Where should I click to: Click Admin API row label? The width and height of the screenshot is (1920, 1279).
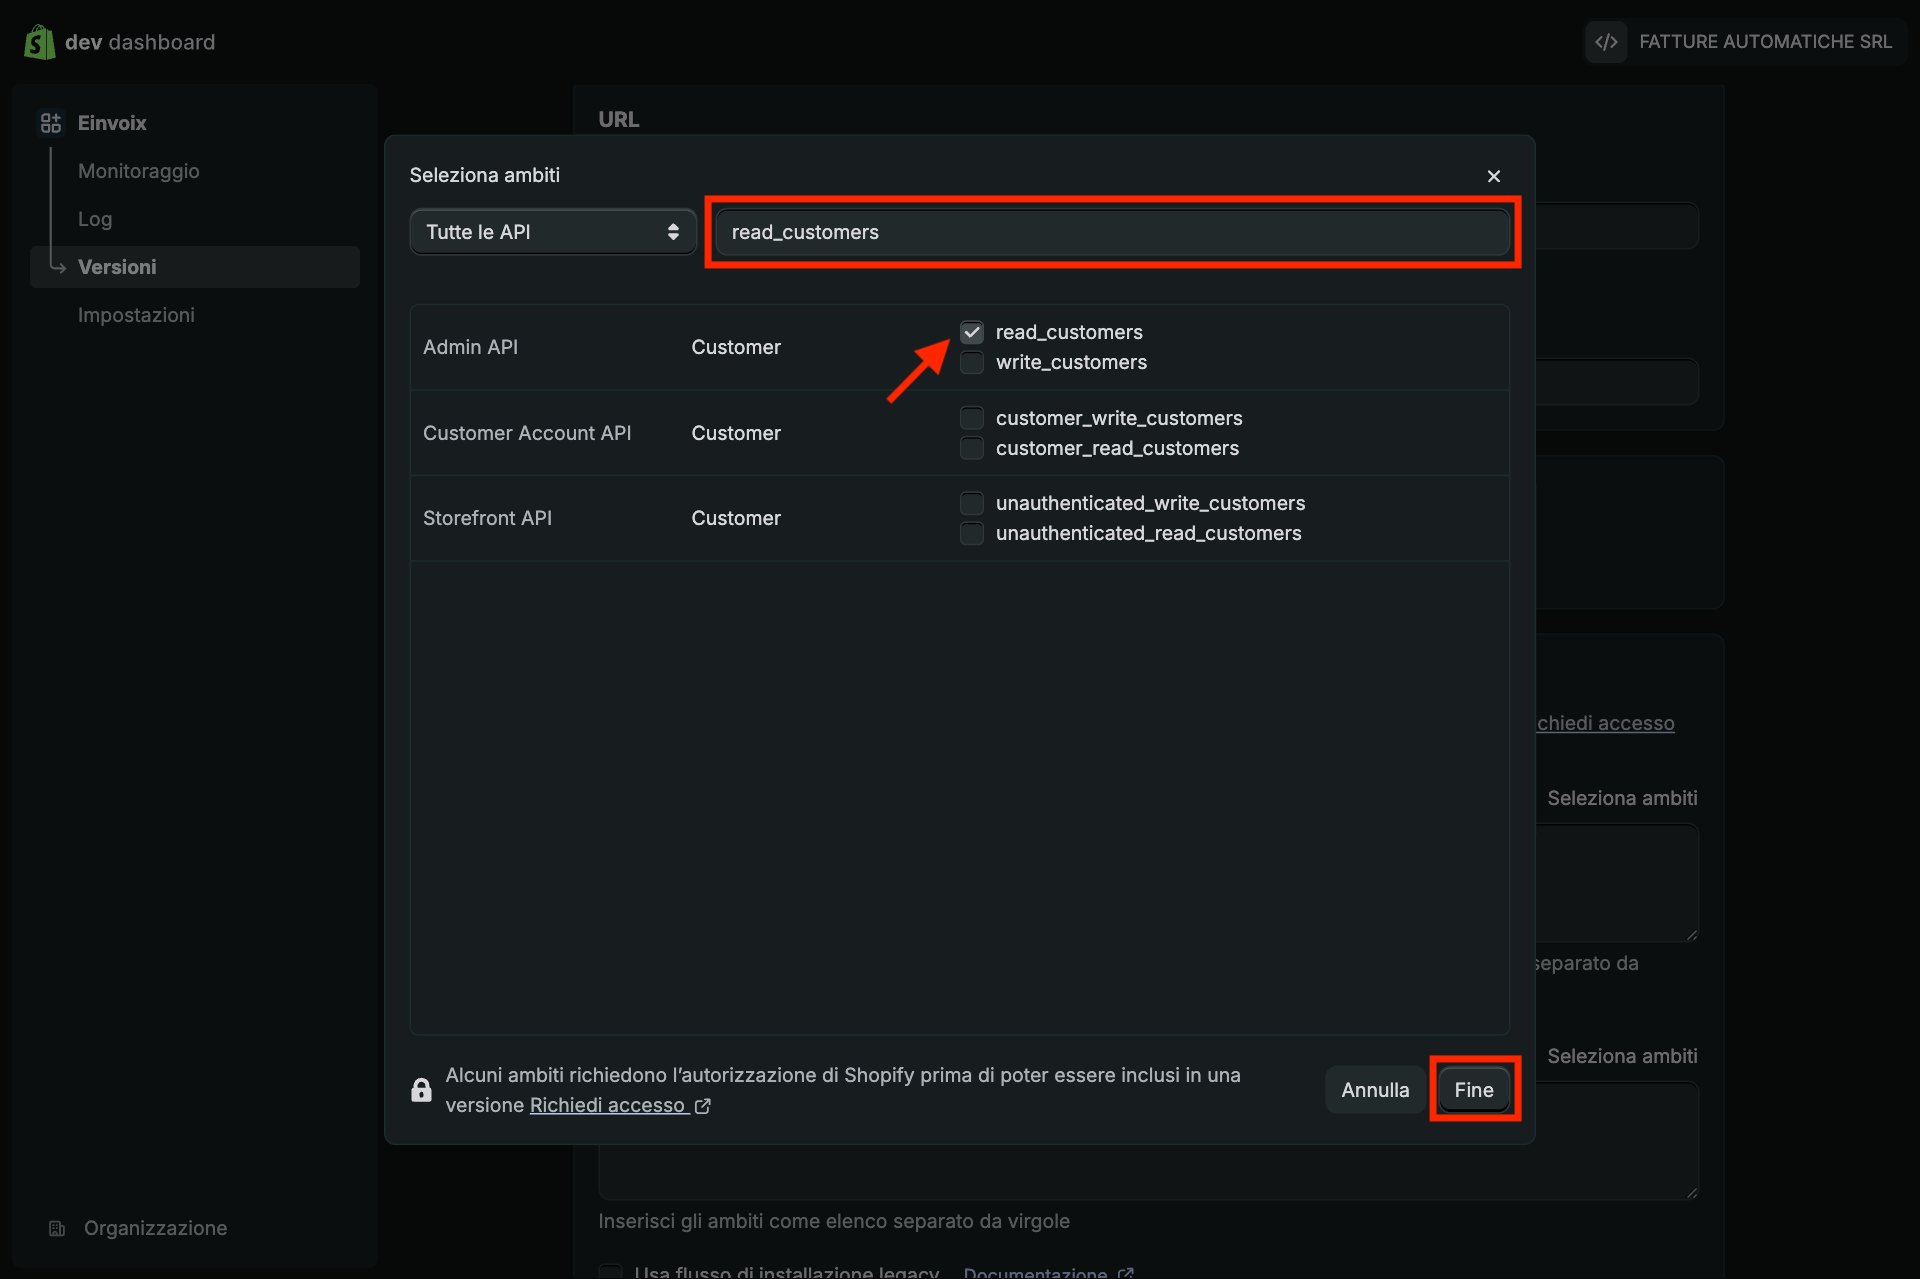coord(470,347)
